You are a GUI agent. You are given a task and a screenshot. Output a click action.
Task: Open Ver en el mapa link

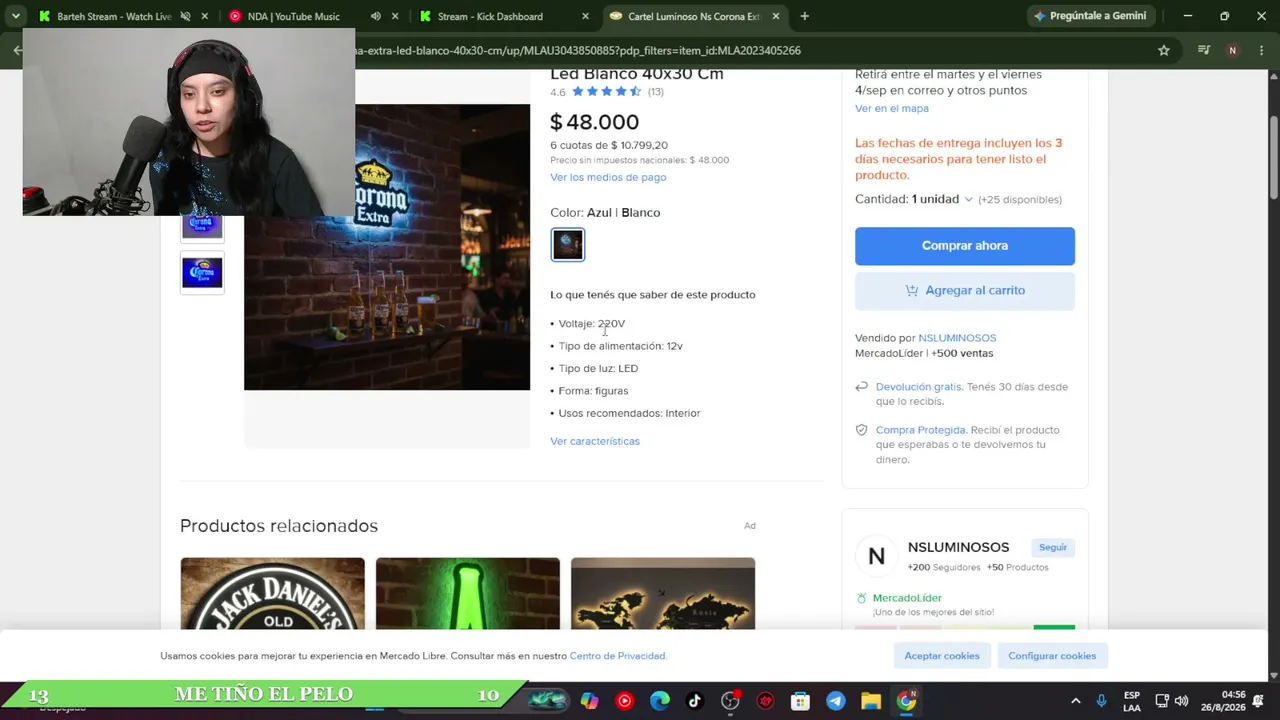click(892, 108)
